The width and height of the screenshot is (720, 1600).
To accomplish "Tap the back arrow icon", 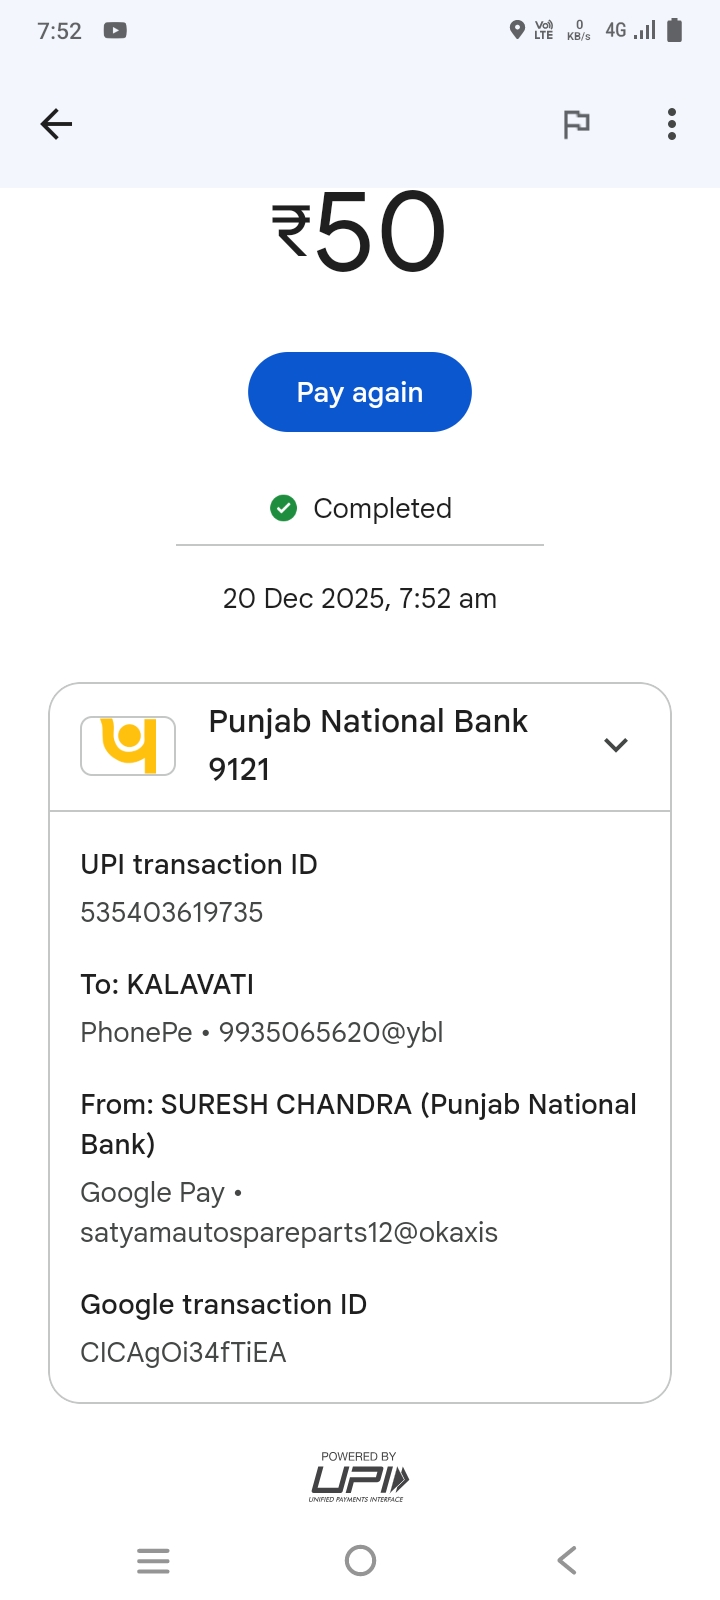I will tap(56, 124).
